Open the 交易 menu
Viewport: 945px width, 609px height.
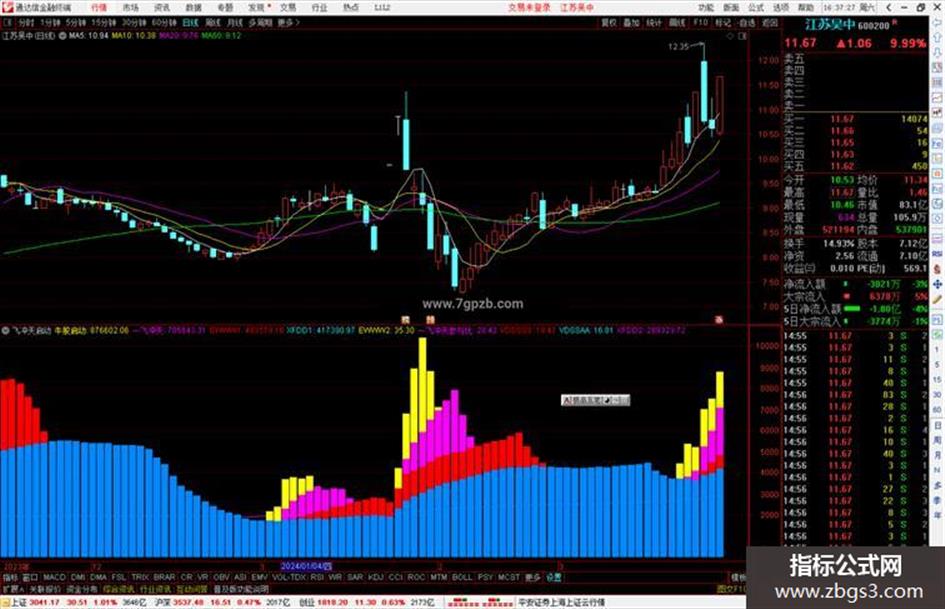pos(287,7)
